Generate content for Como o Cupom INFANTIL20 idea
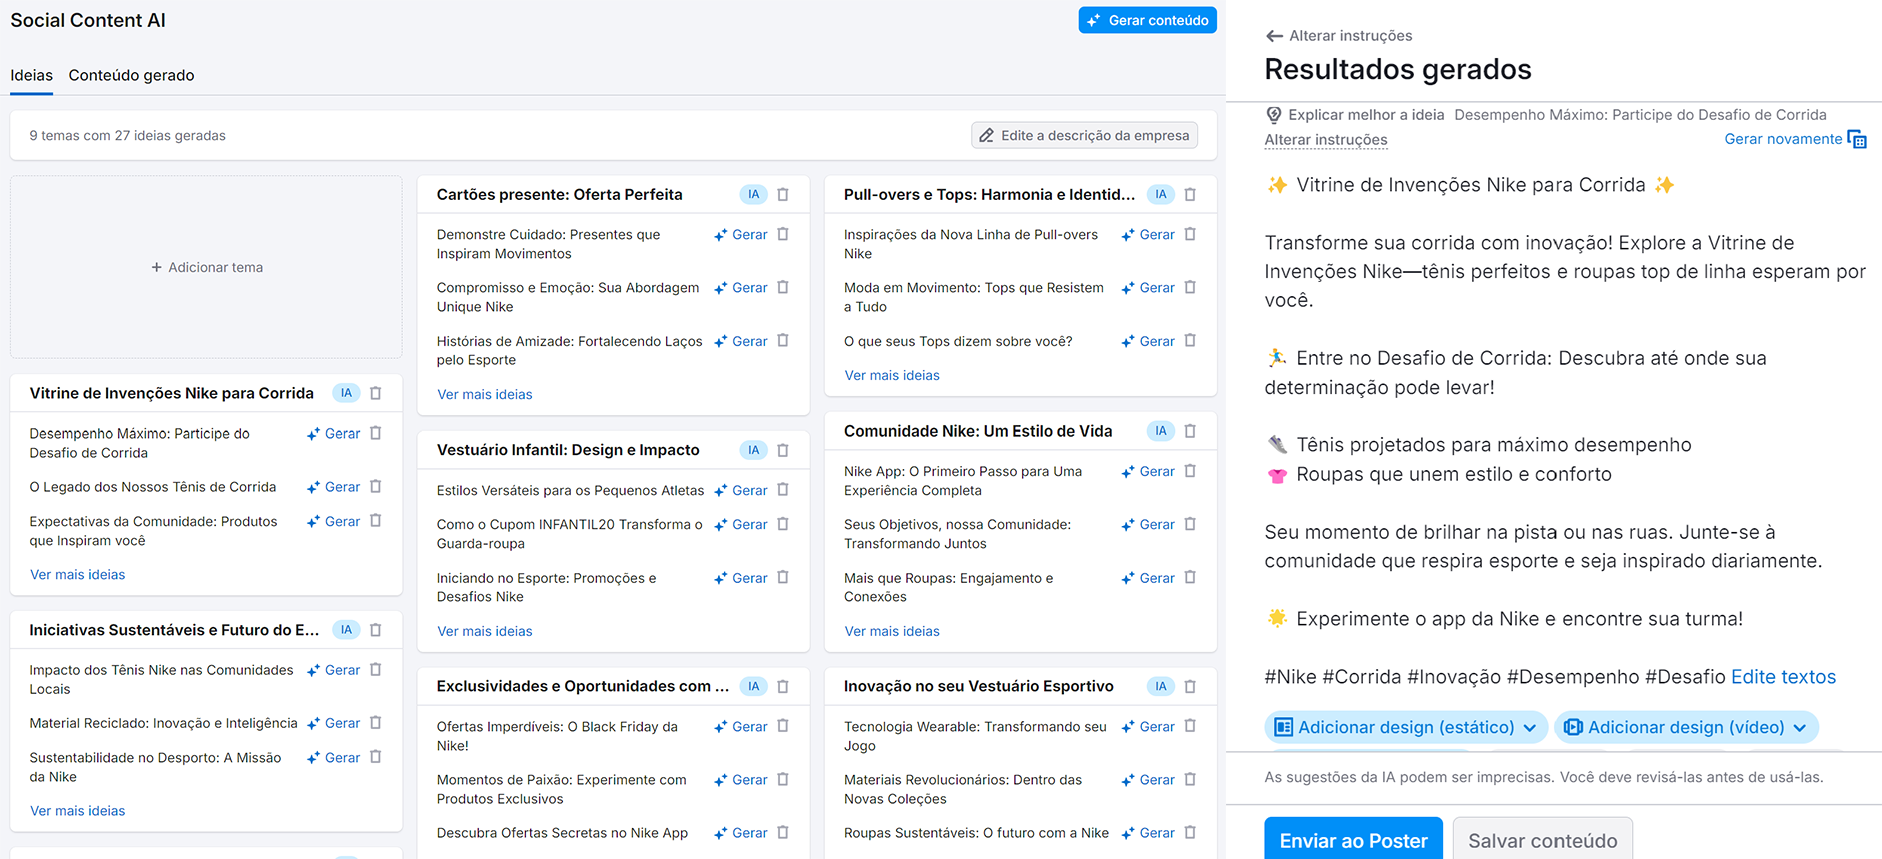This screenshot has height=859, width=1882. (741, 524)
